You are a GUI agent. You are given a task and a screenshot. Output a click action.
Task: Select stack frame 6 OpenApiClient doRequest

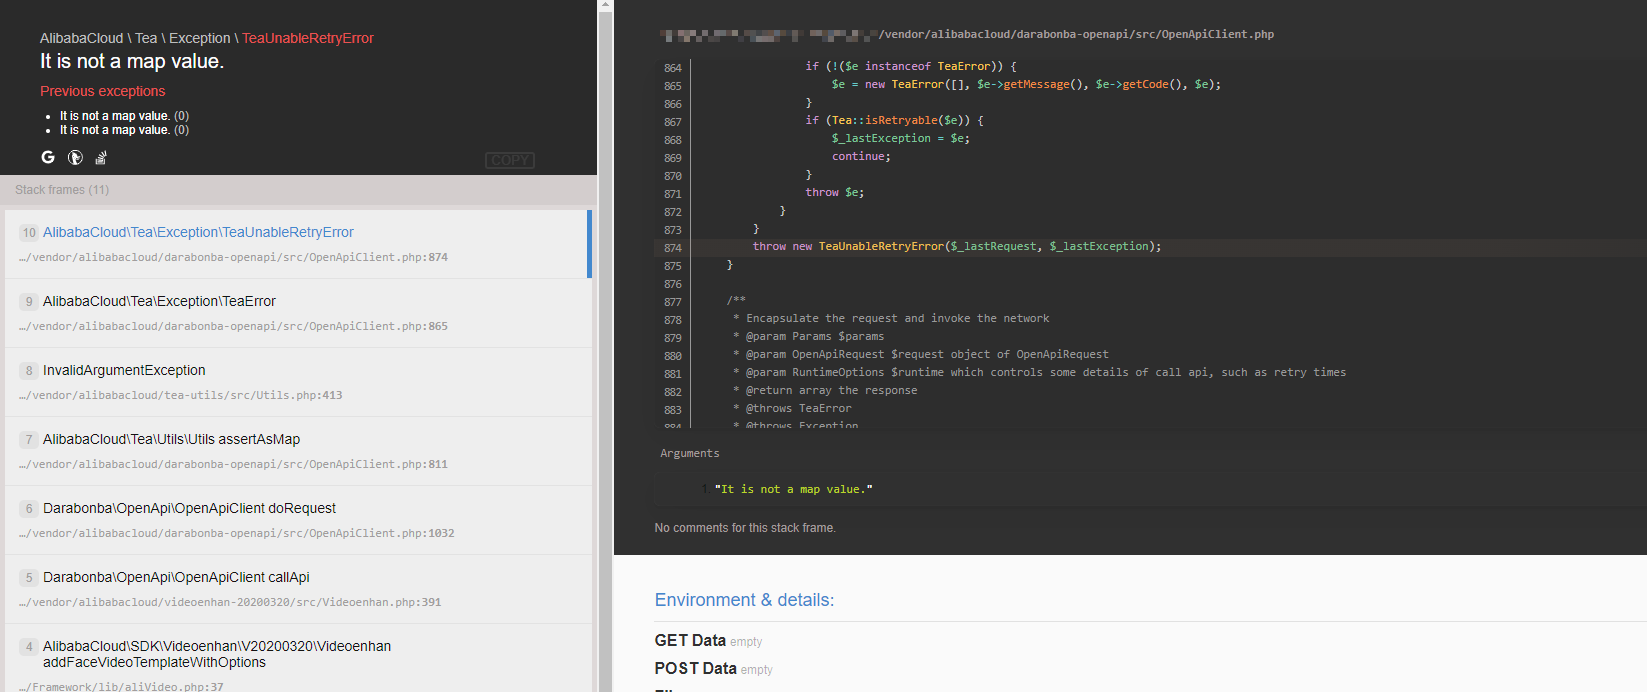(298, 520)
